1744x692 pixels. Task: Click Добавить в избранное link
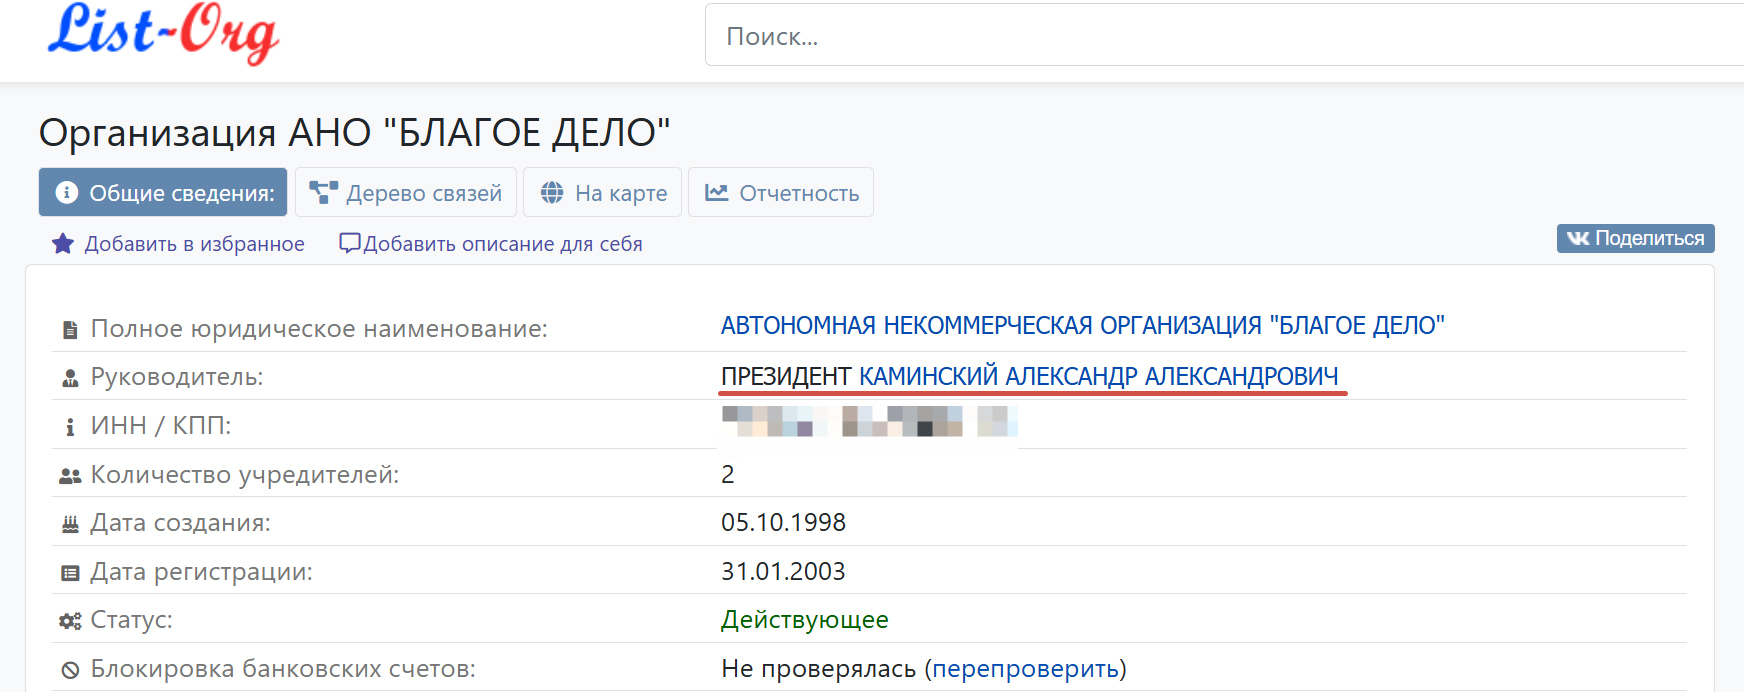tap(194, 244)
